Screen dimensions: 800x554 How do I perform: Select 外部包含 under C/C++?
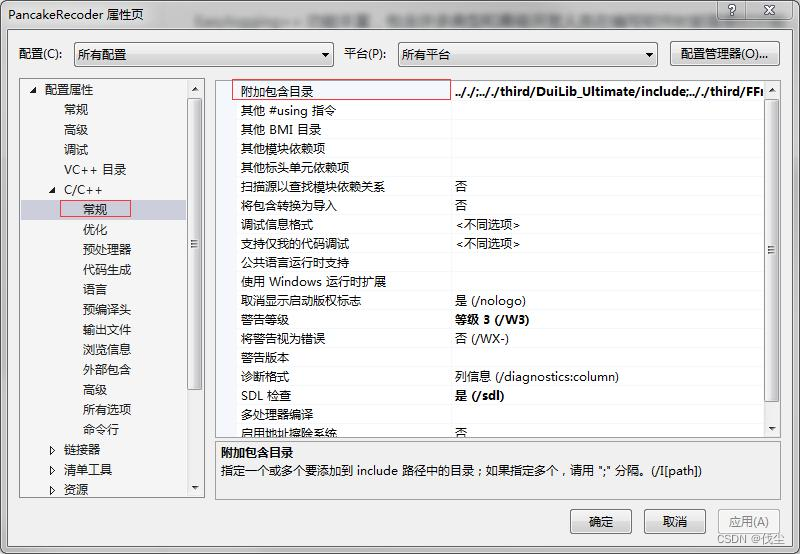pos(107,369)
